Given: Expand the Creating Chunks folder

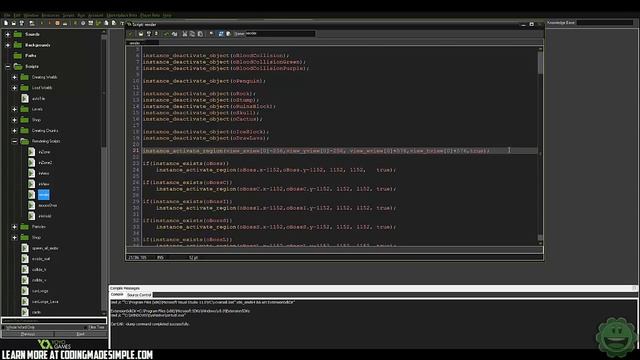Looking at the screenshot, I should [15, 130].
